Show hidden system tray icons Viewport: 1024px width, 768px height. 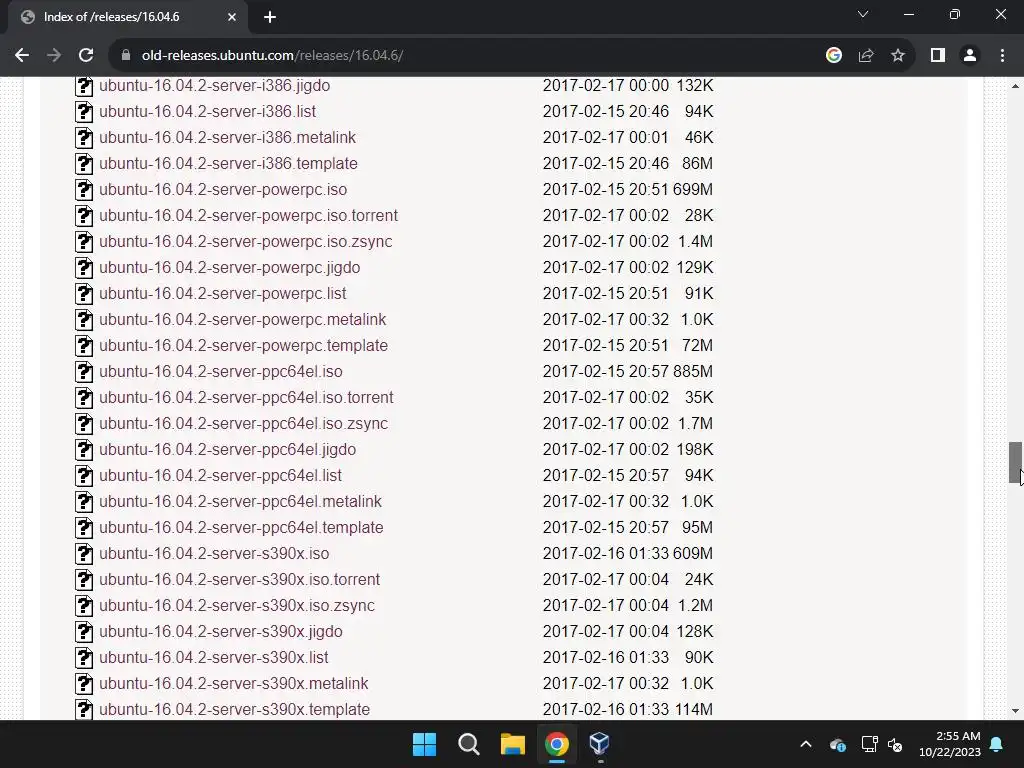806,744
